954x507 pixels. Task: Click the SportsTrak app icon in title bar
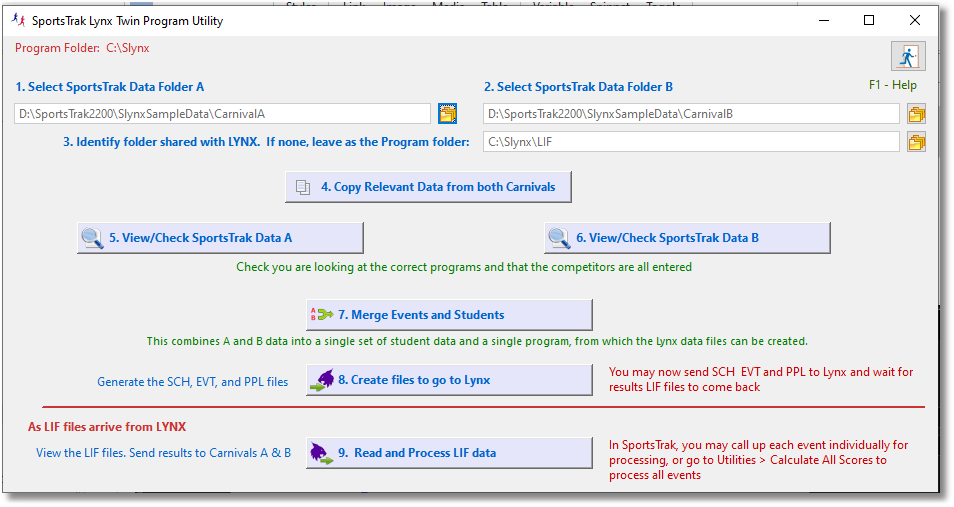click(x=19, y=20)
